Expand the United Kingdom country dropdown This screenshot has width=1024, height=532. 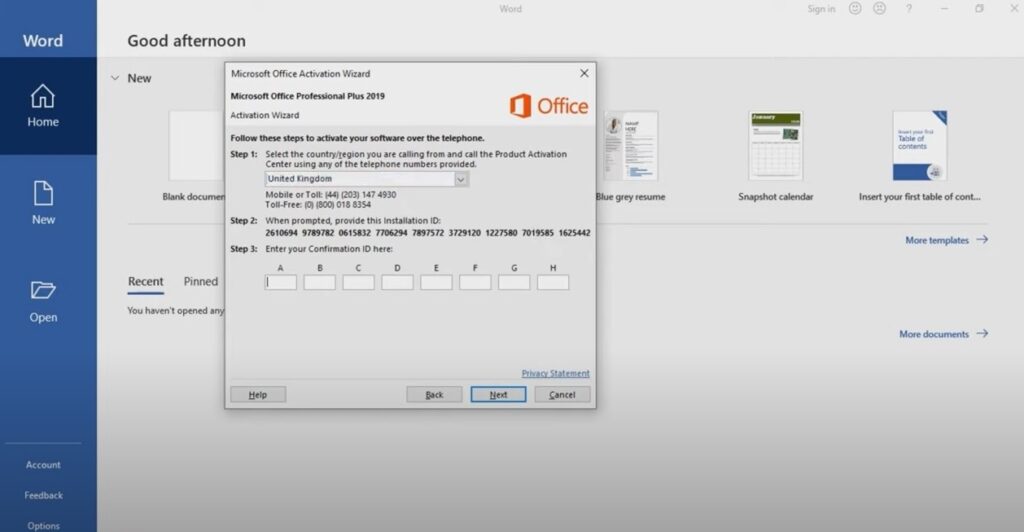point(460,179)
